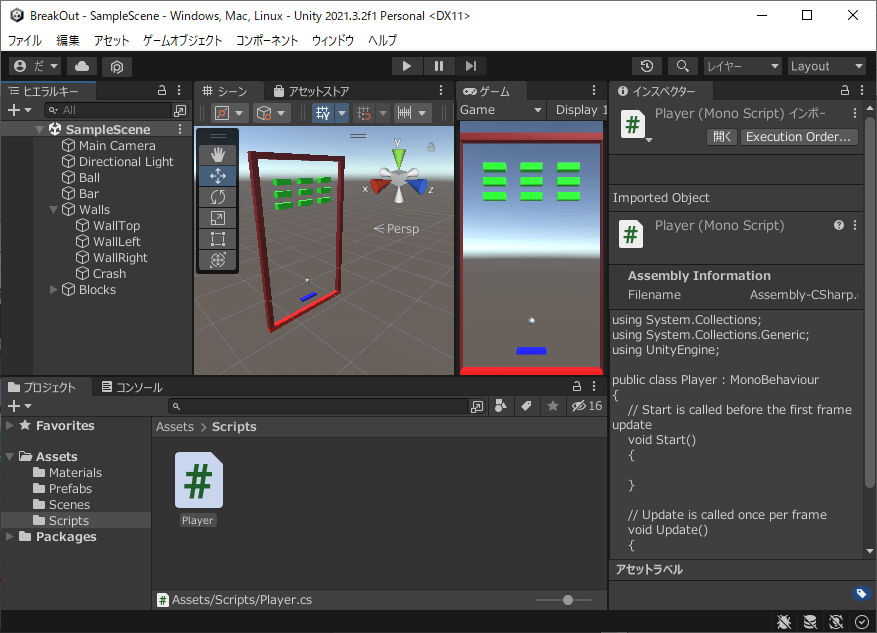Viewport: 877px width, 633px height.
Task: Step forward one frame
Action: tap(470, 67)
